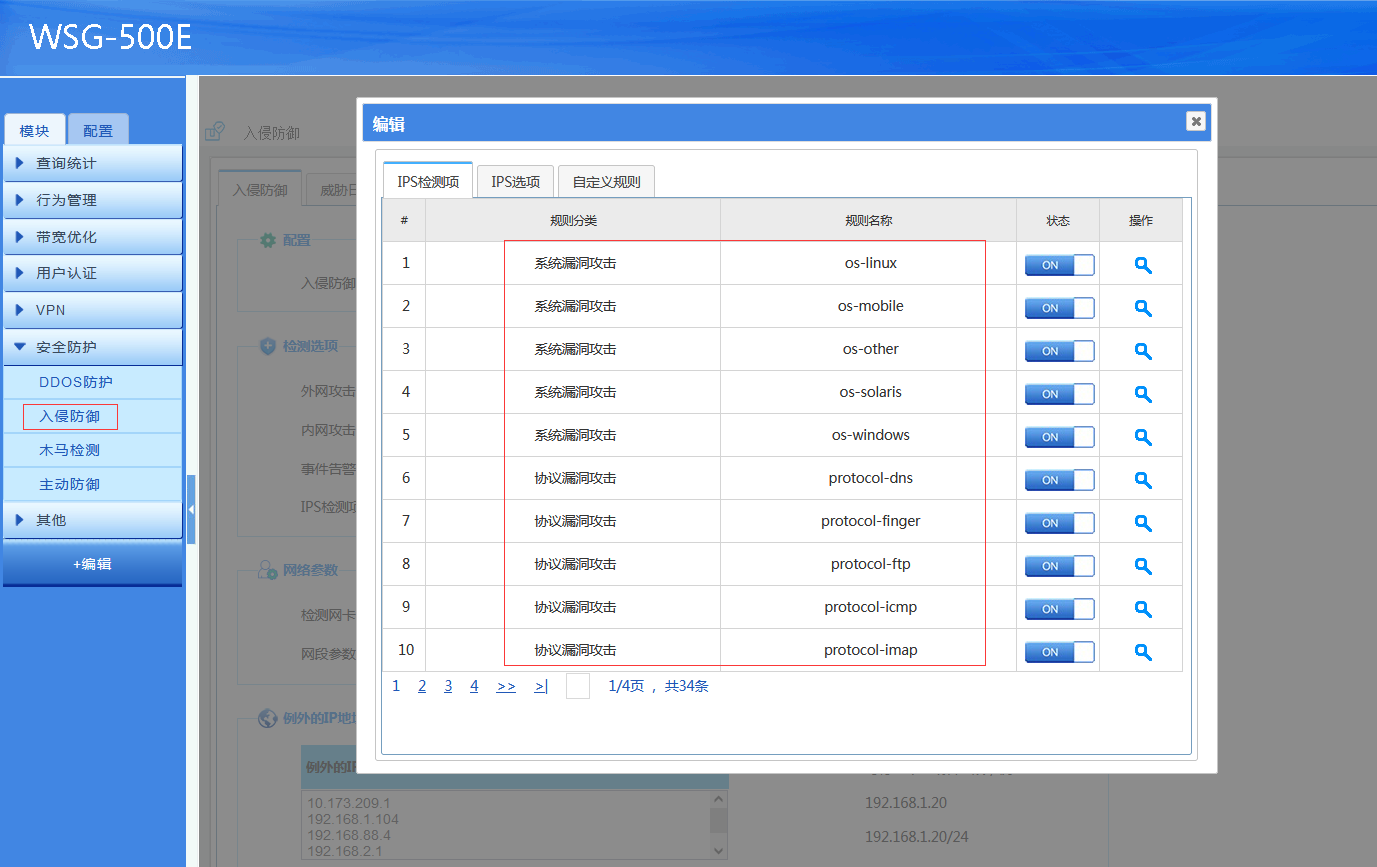Click the search icon beside protocol-ftp
1377x867 pixels.
[1143, 566]
